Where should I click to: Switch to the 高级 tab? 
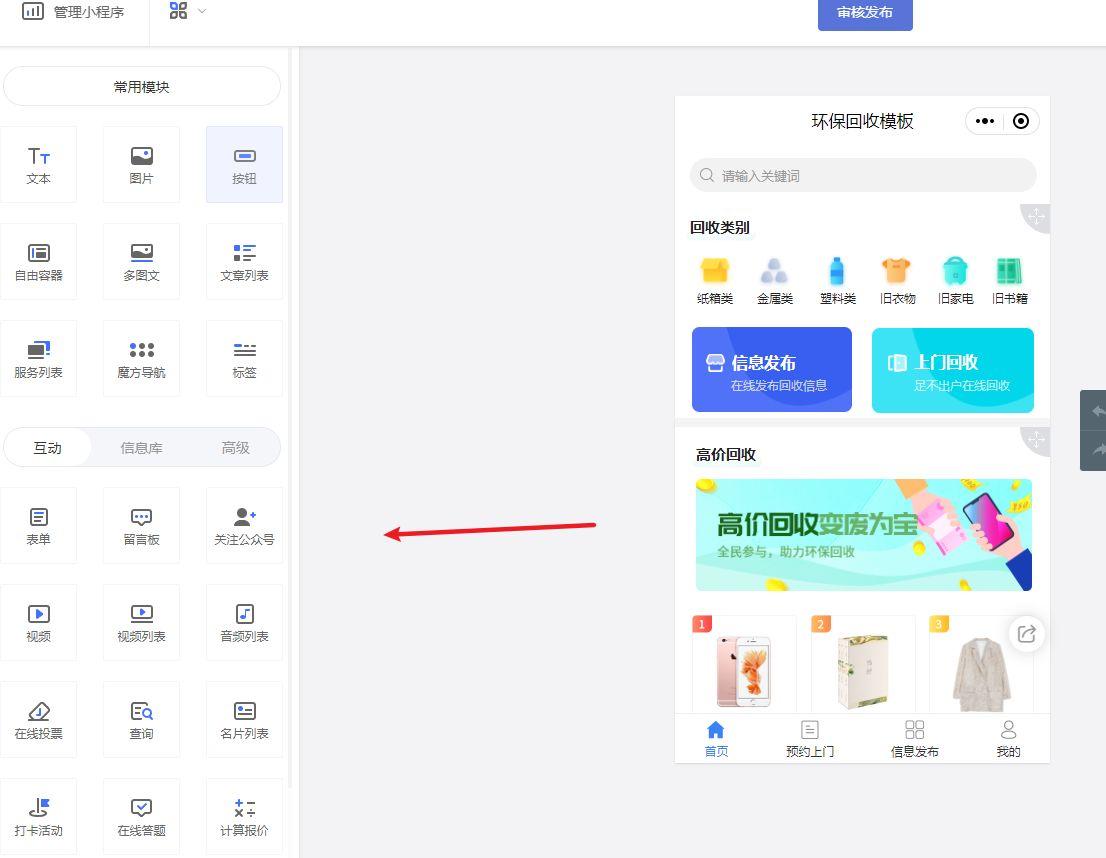pyautogui.click(x=235, y=448)
